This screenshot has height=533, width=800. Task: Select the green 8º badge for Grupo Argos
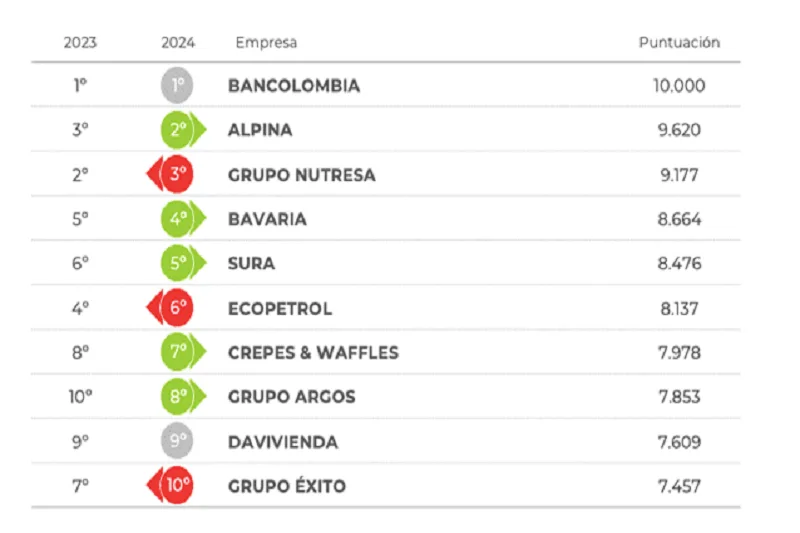point(179,397)
